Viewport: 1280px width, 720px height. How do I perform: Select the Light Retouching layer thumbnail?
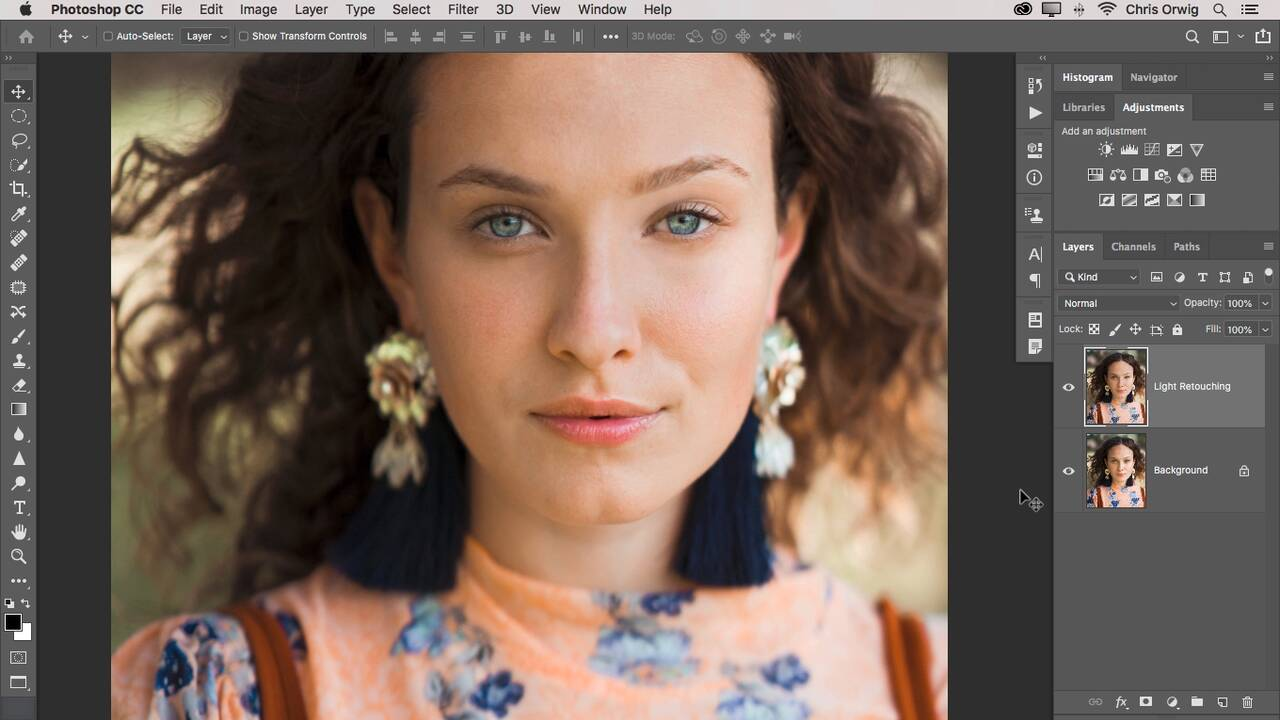tap(1116, 387)
